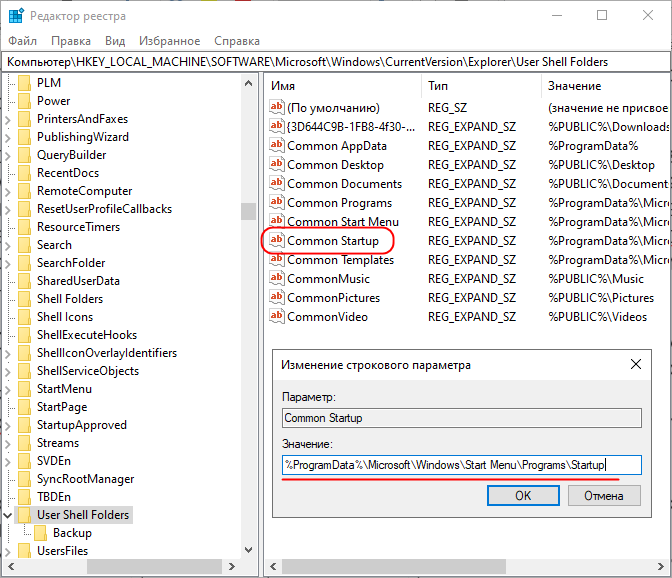Click the SharedUserData key folder icon
Image resolution: width=672 pixels, height=578 pixels.
point(24,281)
